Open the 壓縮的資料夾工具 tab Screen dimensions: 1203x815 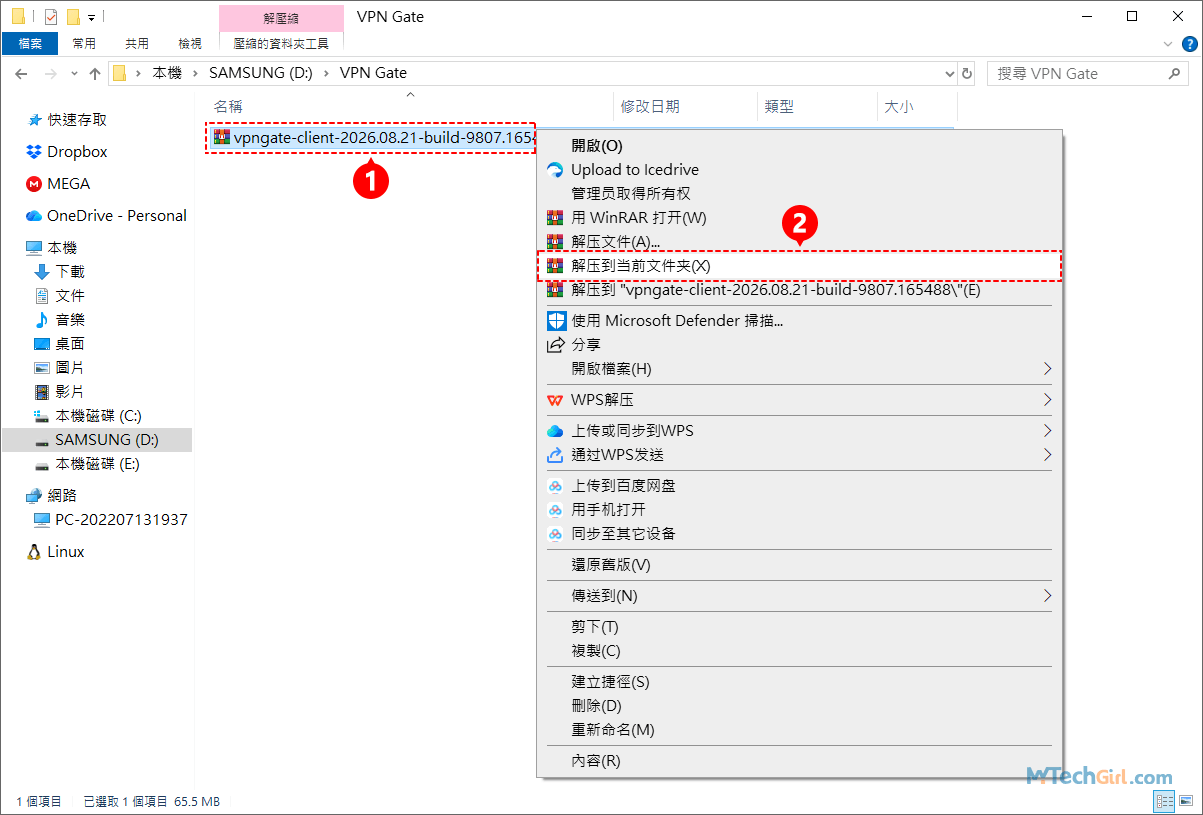(x=281, y=44)
